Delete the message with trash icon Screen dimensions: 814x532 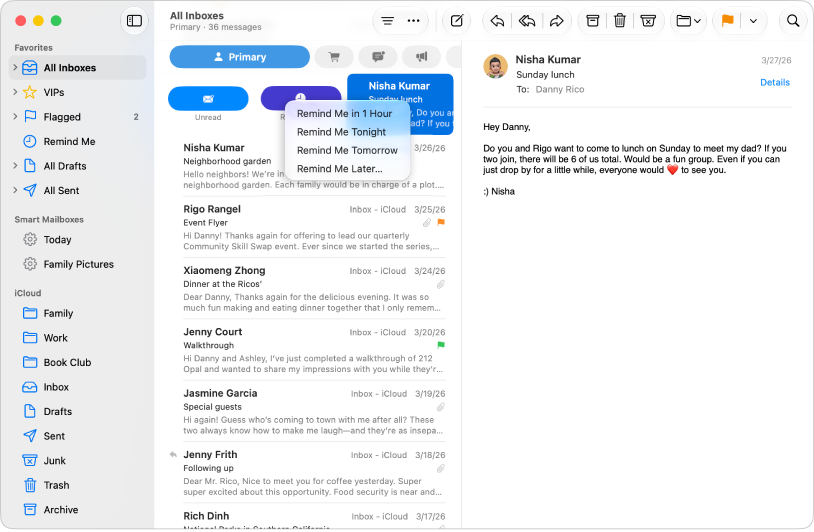coord(620,21)
